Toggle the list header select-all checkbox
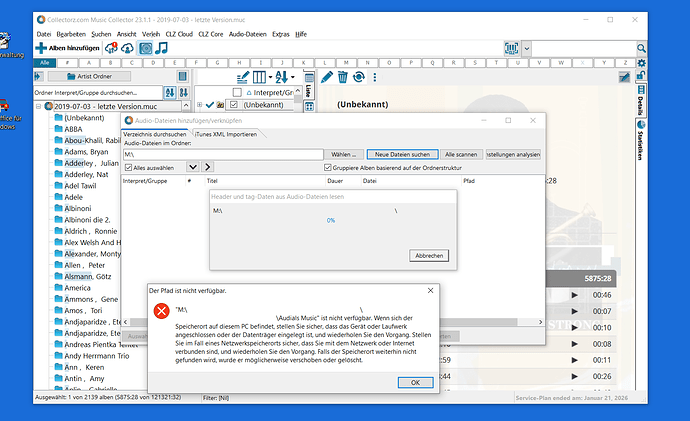 [237, 92]
